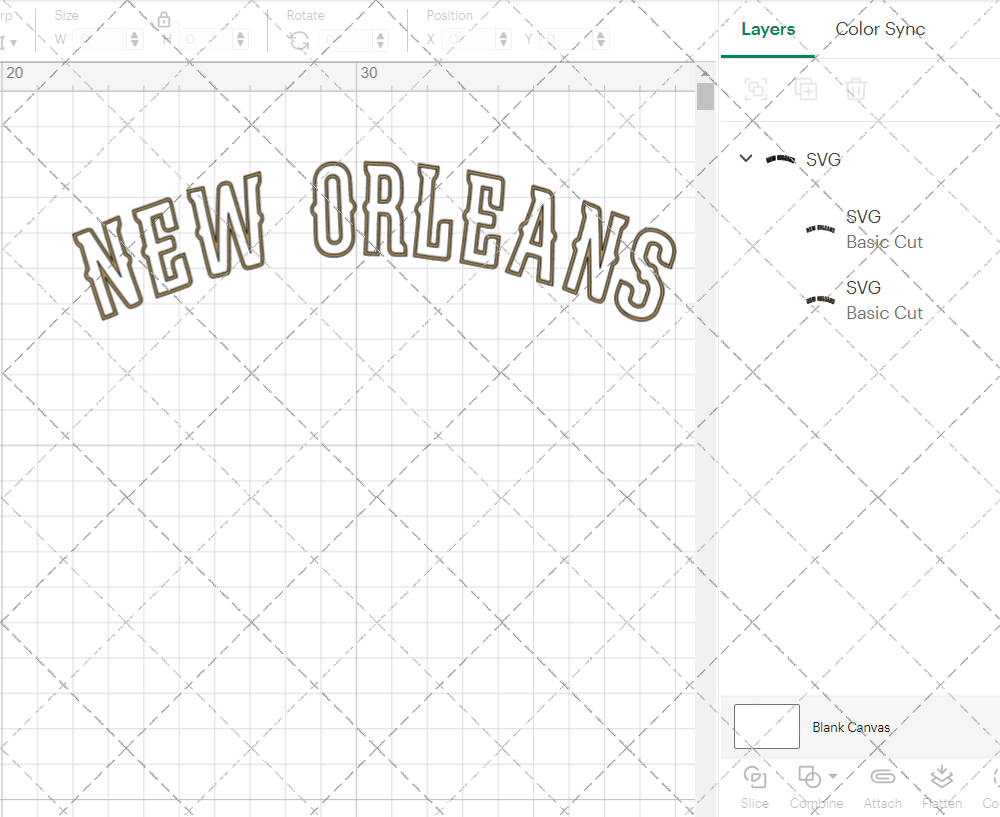Click the Position X input field

click(x=469, y=40)
